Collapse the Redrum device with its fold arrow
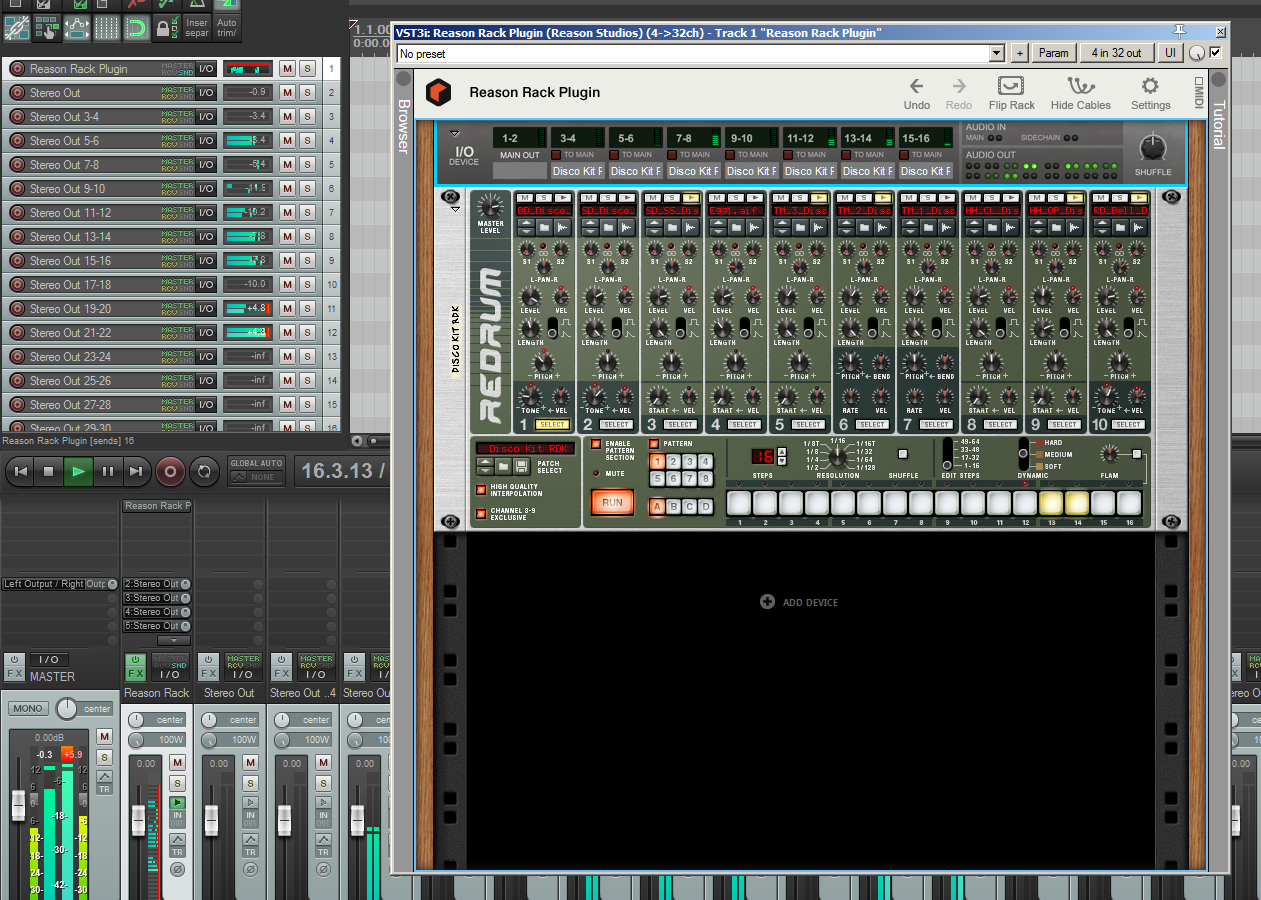The image size is (1261, 900). point(455,209)
